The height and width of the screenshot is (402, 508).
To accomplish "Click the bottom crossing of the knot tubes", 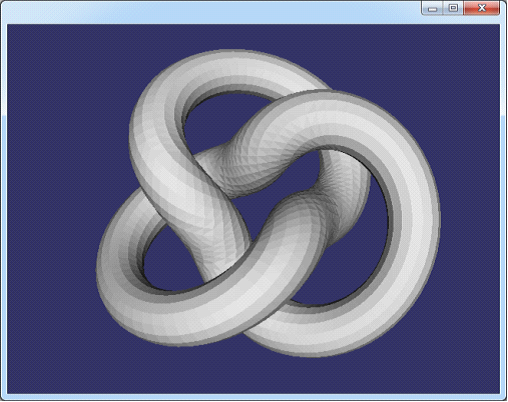I will coord(267,317).
